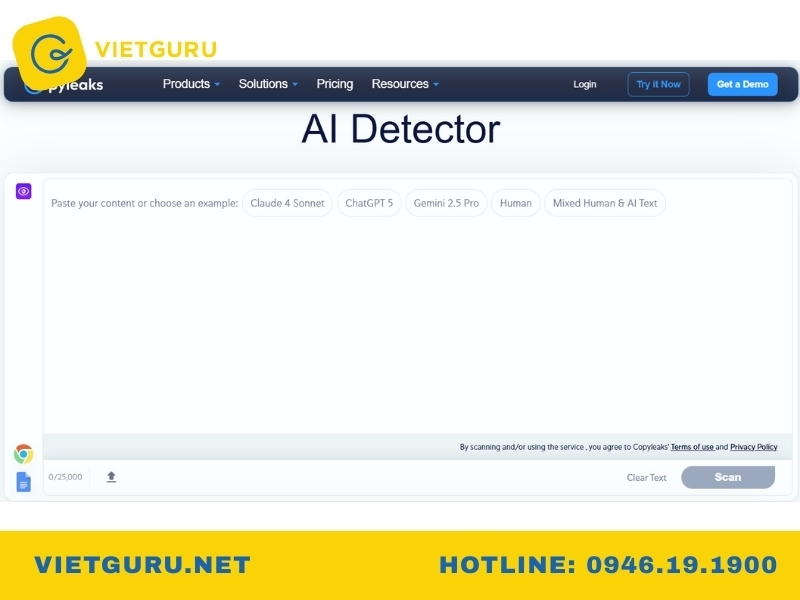This screenshot has height=600, width=800.
Task: Click the purple eye AI detector icon
Action: point(23,191)
